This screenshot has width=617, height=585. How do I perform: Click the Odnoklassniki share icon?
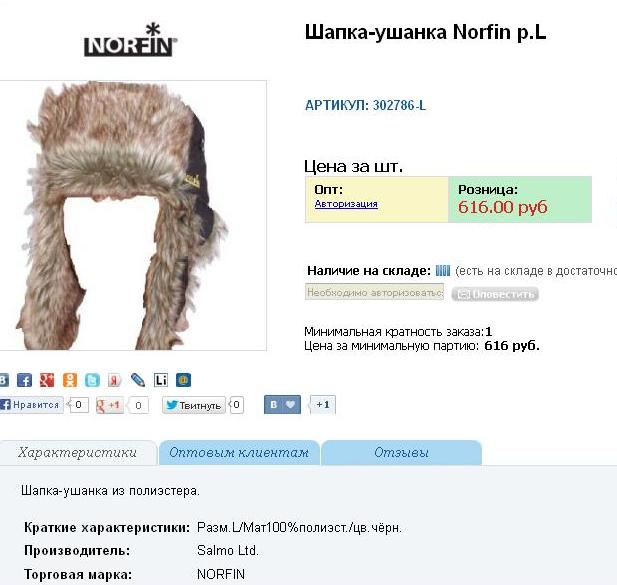(70, 380)
